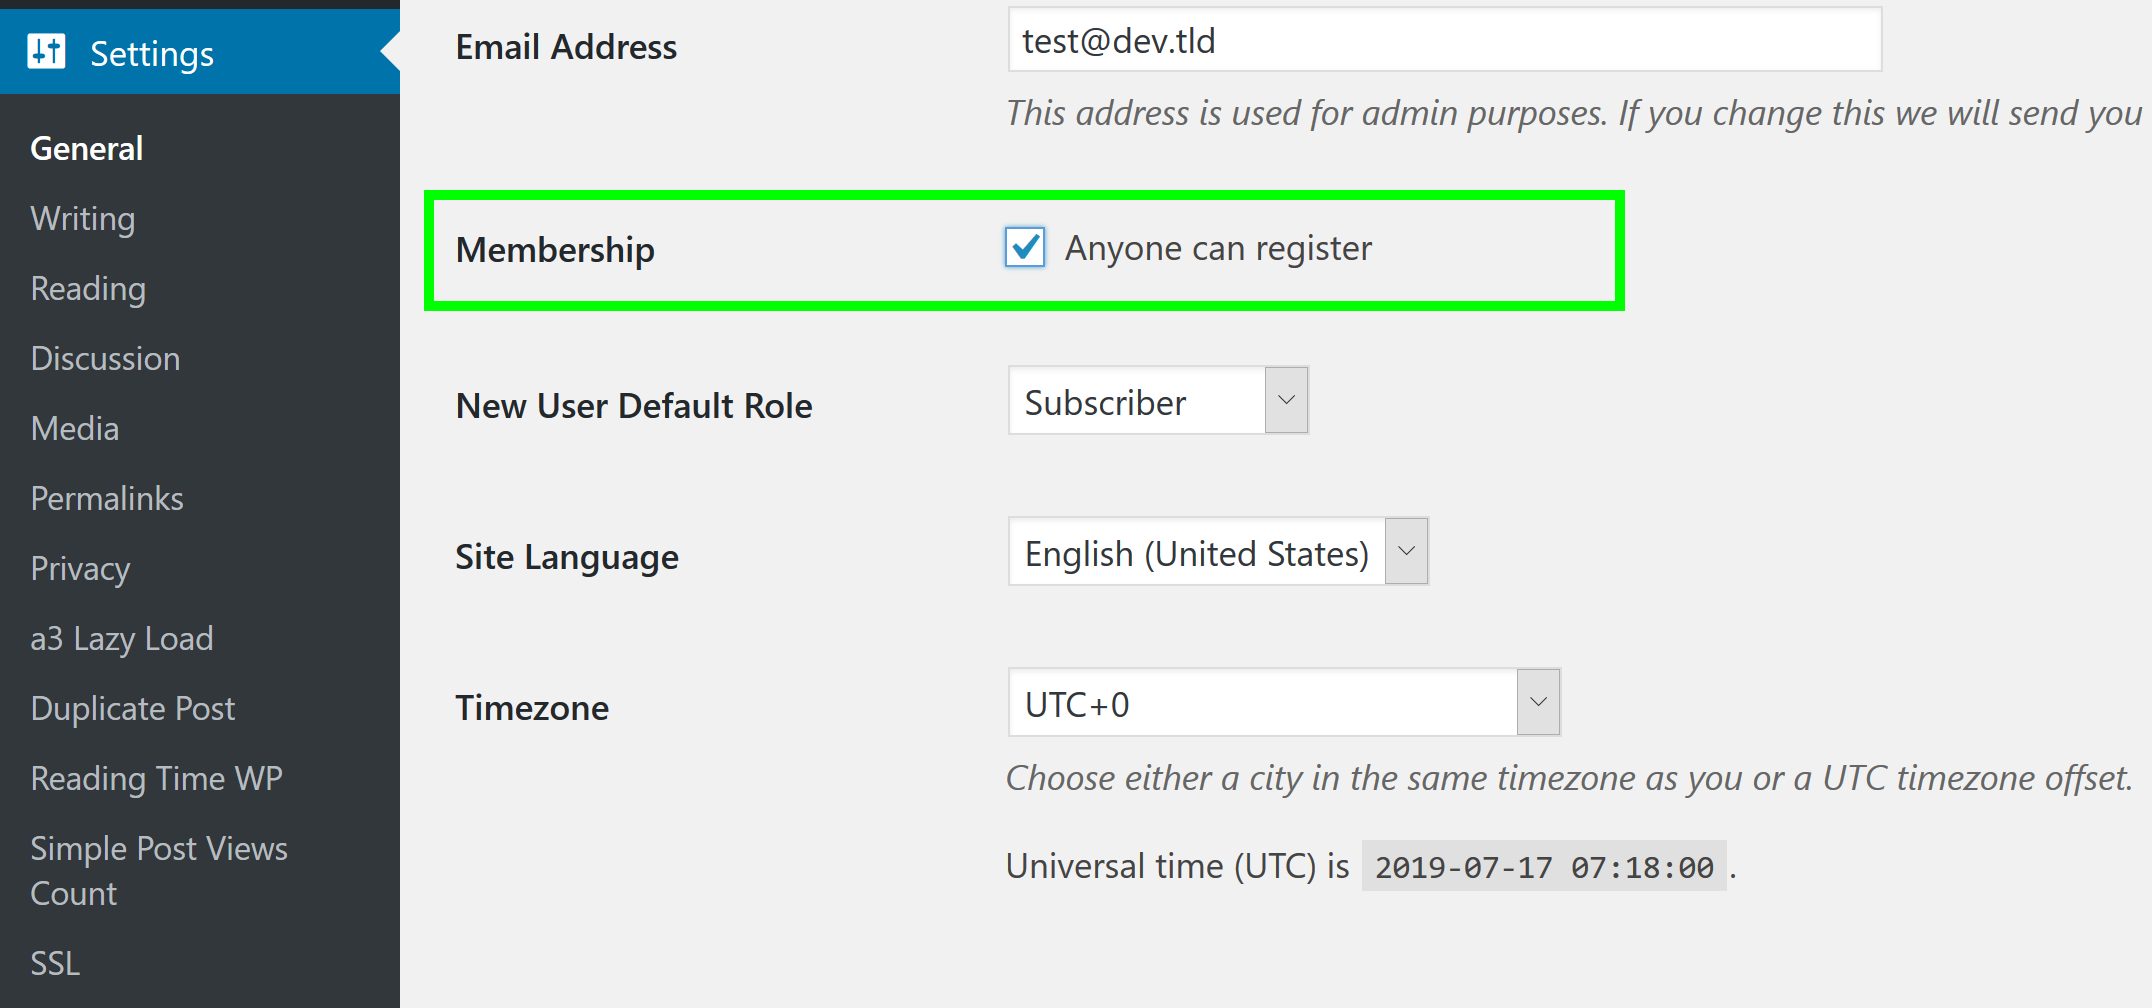The height and width of the screenshot is (1008, 2152).
Task: Open Reading settings page
Action: pyautogui.click(x=88, y=289)
